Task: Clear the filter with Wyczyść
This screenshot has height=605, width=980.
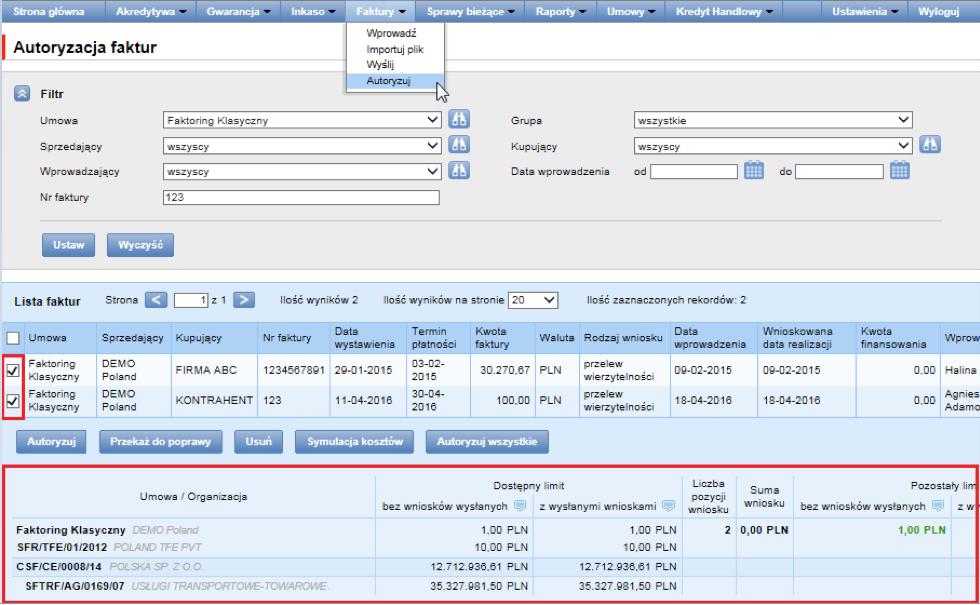Action: [x=140, y=245]
